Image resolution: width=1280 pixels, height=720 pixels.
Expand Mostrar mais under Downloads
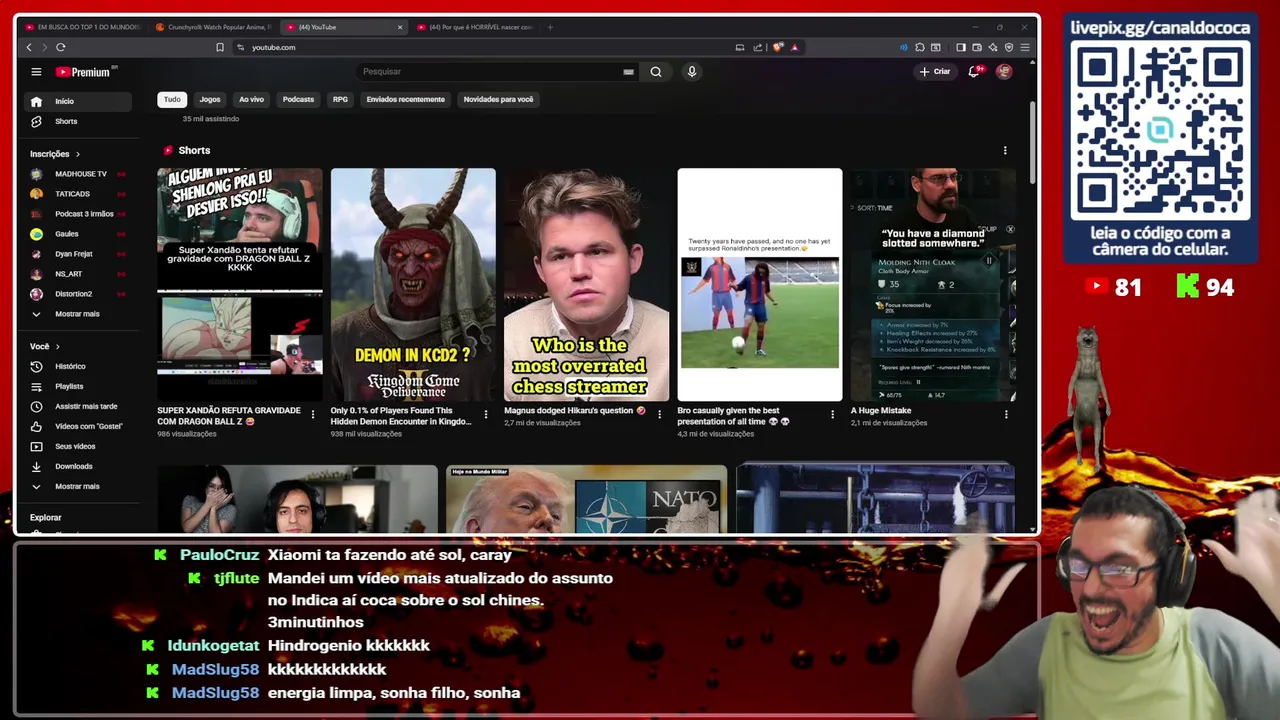79,486
